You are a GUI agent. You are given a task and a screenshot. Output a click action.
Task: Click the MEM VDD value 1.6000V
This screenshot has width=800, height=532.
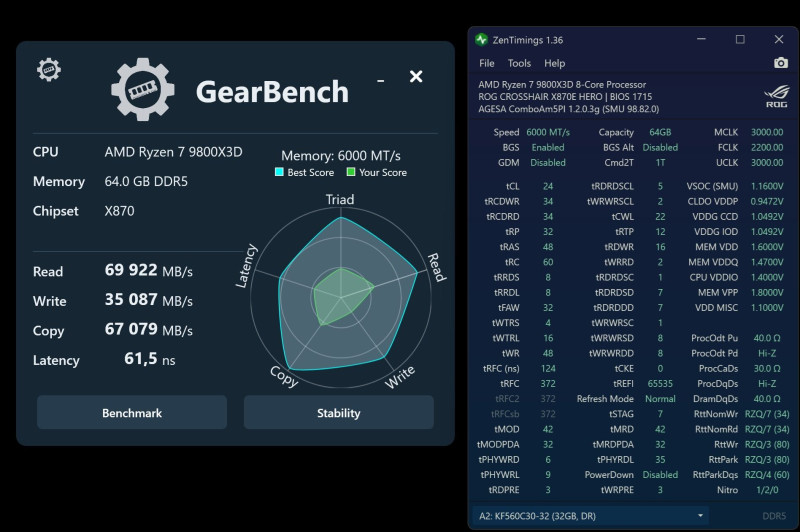point(767,247)
